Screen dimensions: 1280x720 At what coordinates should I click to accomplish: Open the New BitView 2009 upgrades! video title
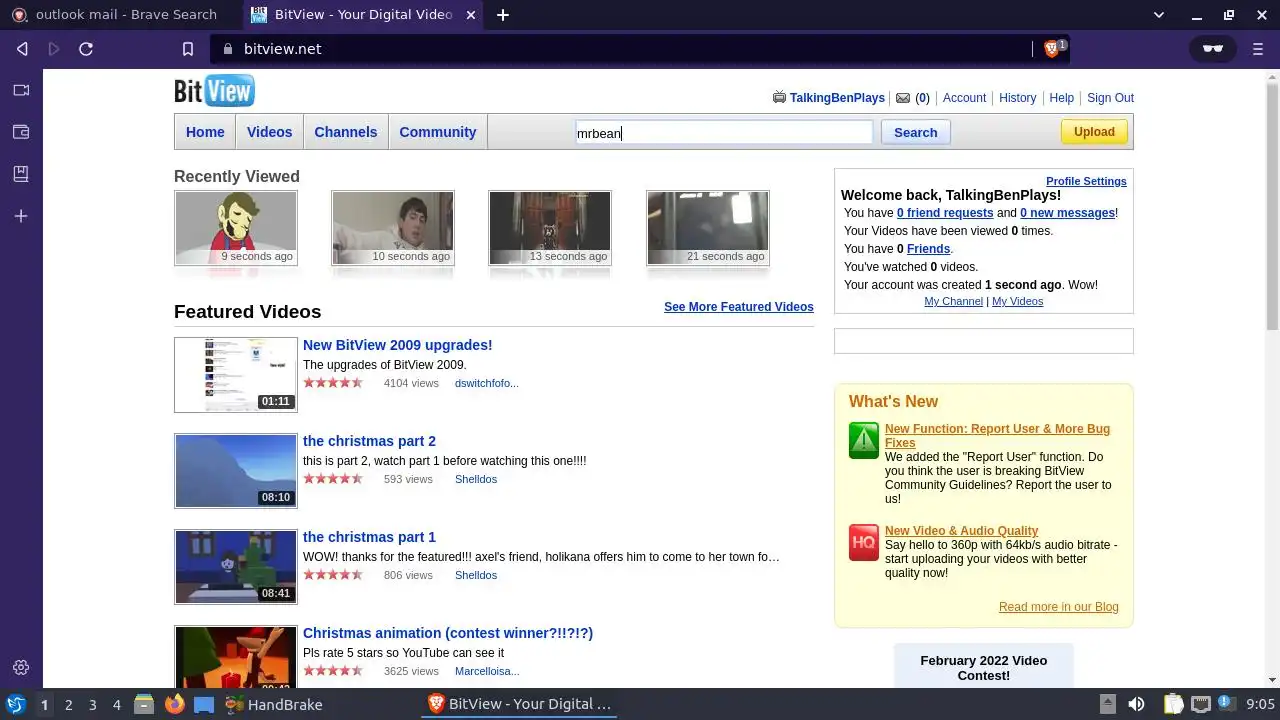point(398,345)
